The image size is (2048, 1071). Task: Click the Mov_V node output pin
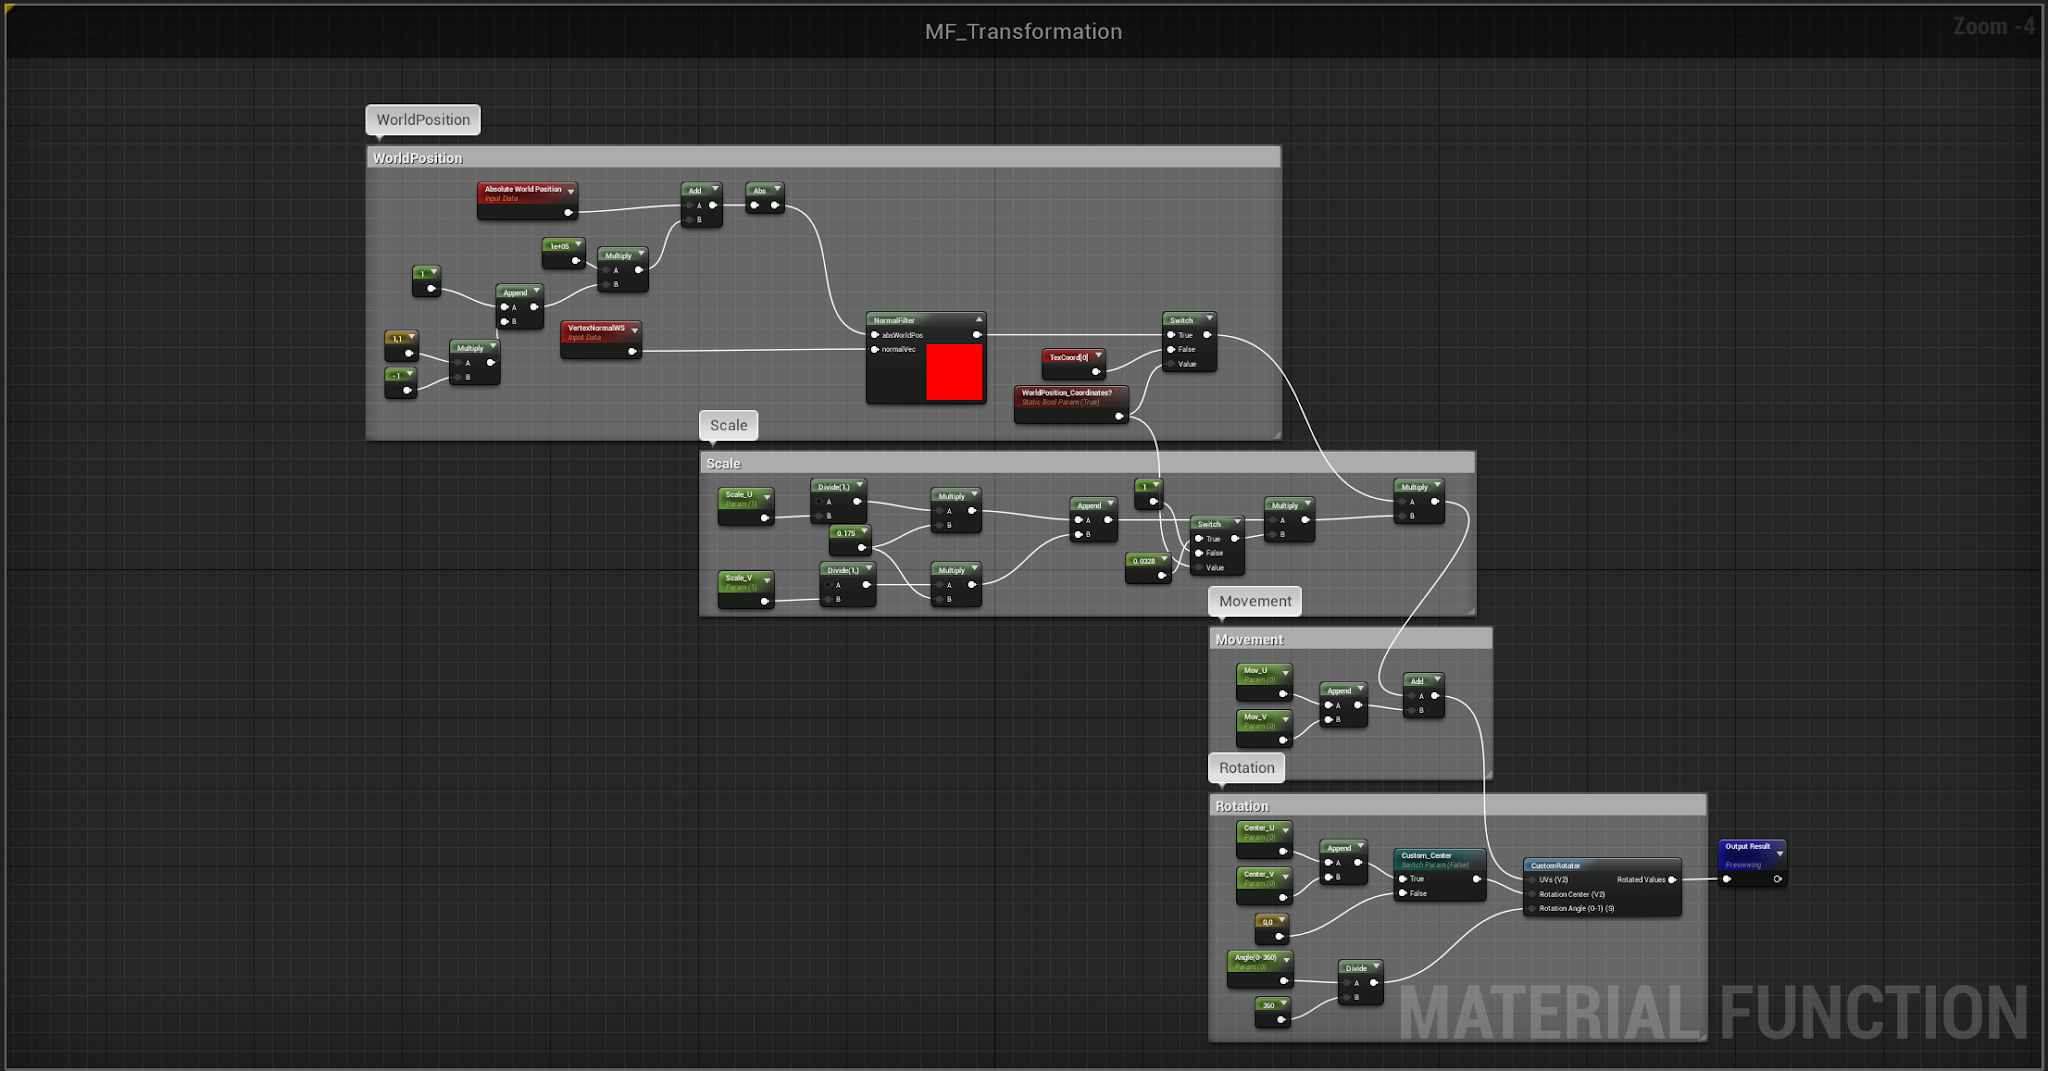pyautogui.click(x=1283, y=740)
